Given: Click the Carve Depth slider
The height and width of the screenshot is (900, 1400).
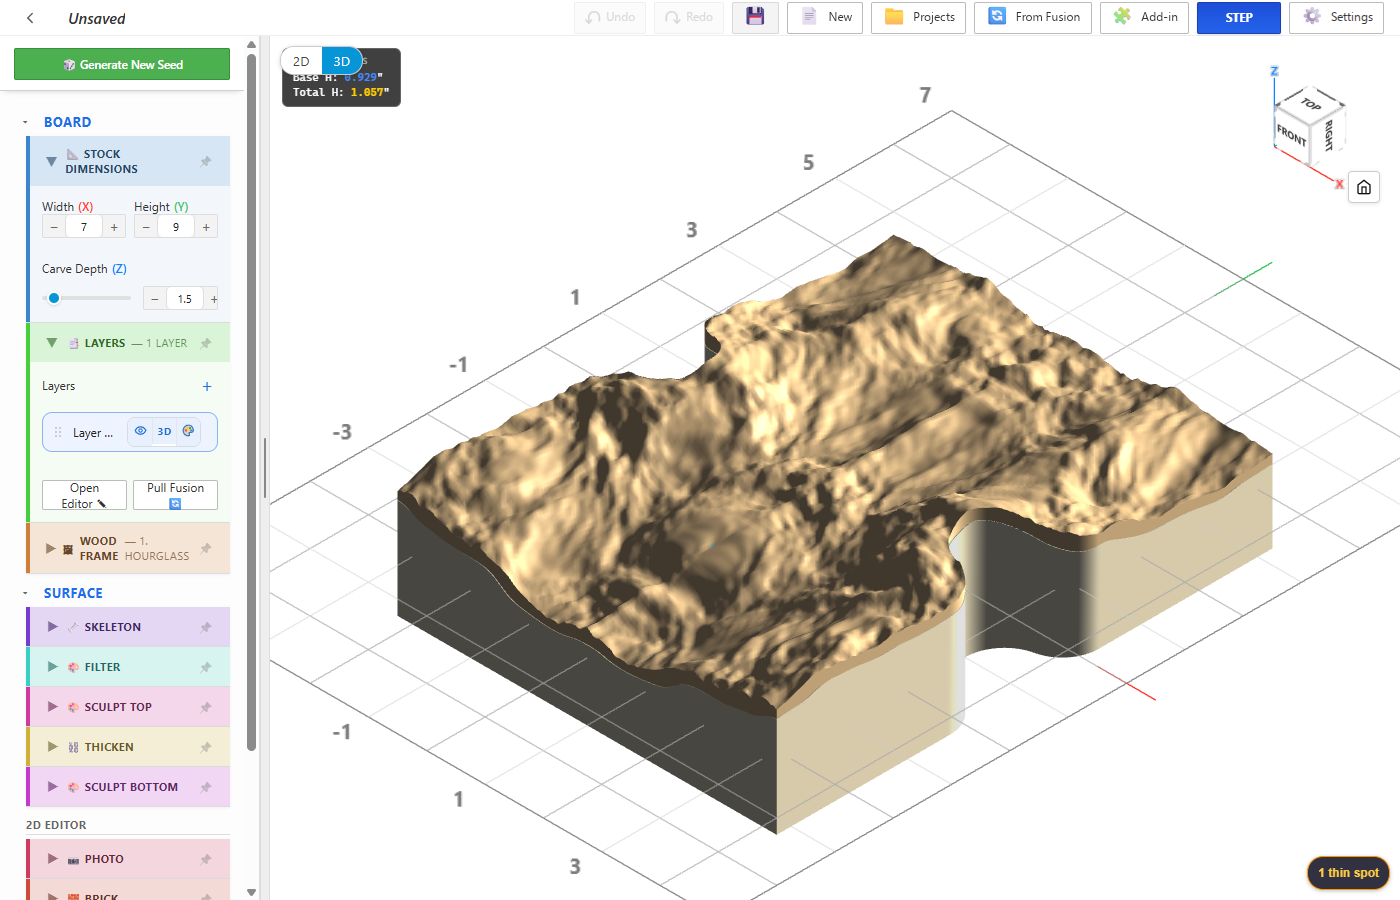Looking at the screenshot, I should 87,298.
